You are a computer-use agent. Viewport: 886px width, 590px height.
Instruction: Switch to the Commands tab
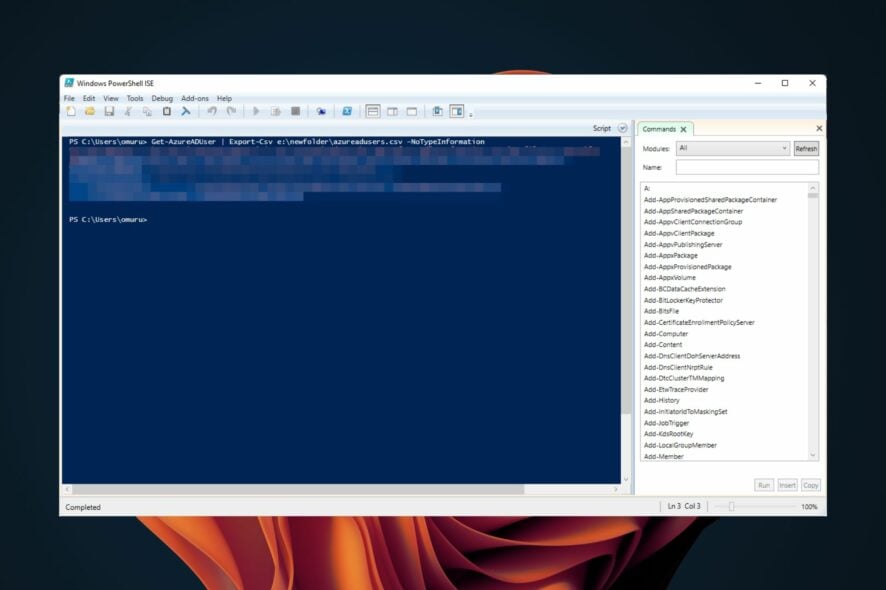coord(660,129)
